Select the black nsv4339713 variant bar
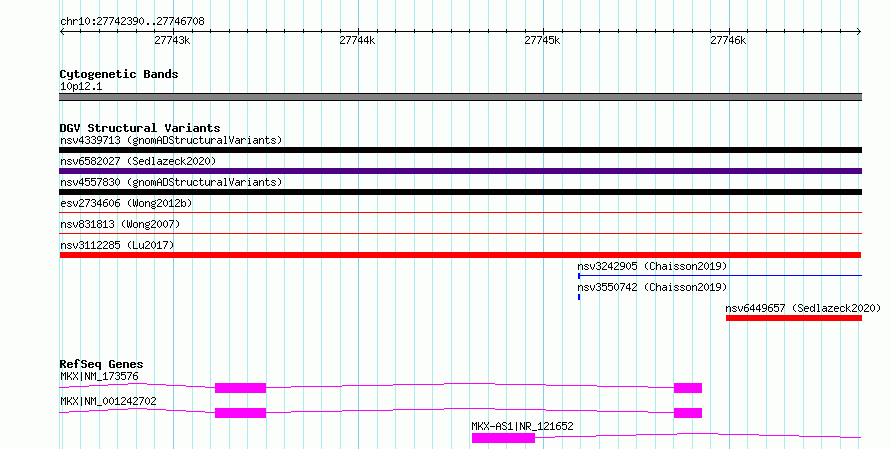This screenshot has width=890, height=449. pyautogui.click(x=460, y=150)
